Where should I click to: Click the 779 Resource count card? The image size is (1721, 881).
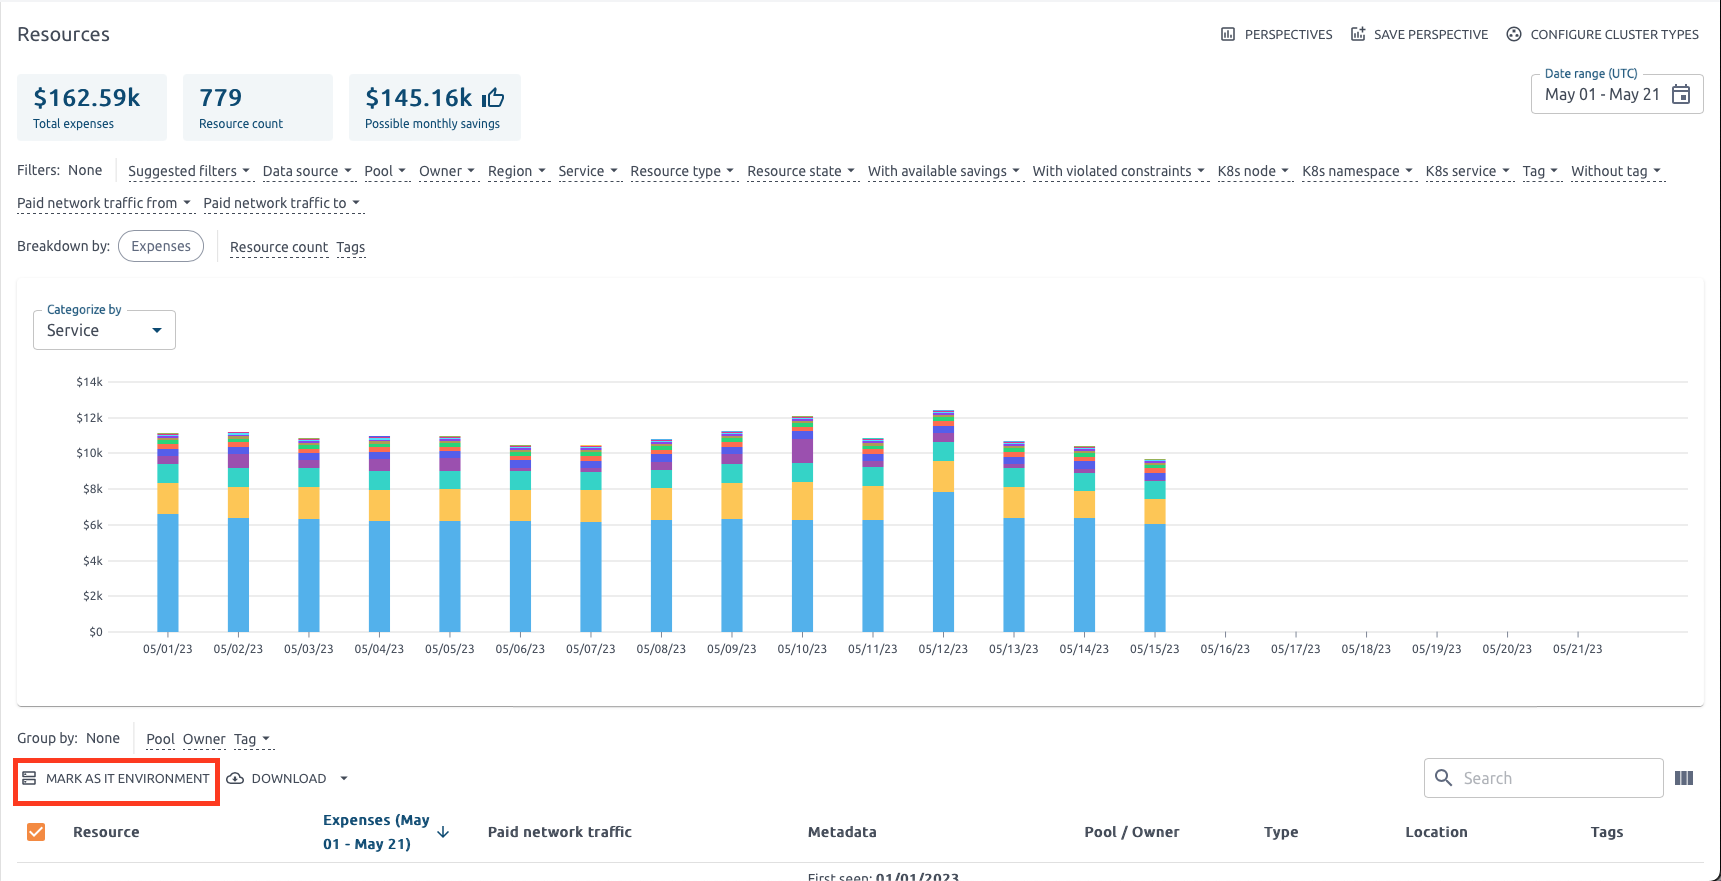click(258, 107)
